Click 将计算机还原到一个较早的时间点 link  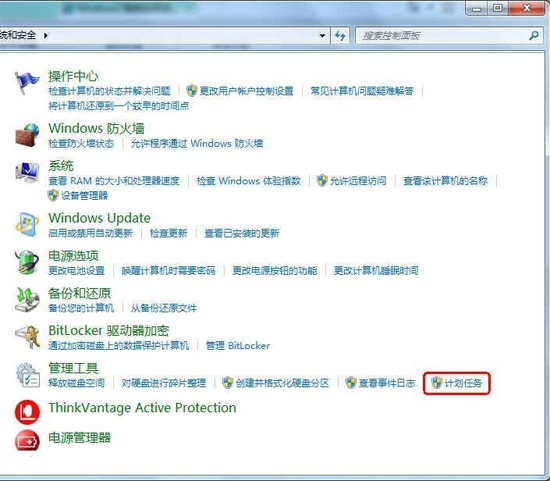(119, 106)
